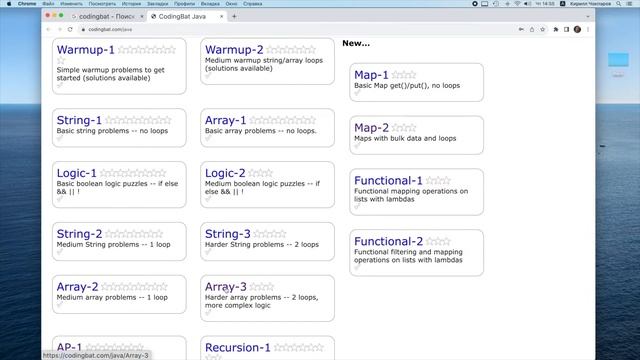Open the Logic-2 problem set
This screenshot has height=360, width=640.
(225, 173)
